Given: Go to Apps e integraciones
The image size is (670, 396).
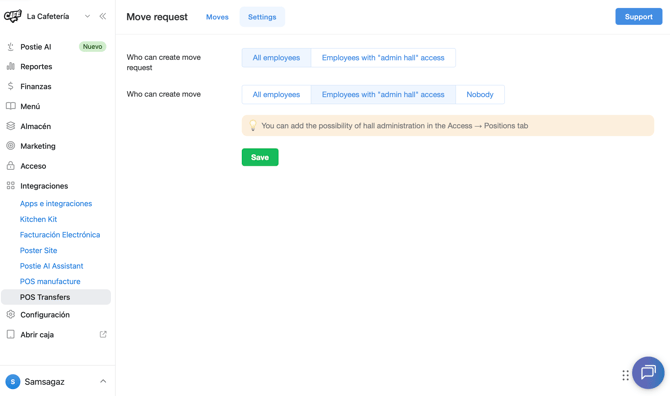Looking at the screenshot, I should [x=56, y=203].
